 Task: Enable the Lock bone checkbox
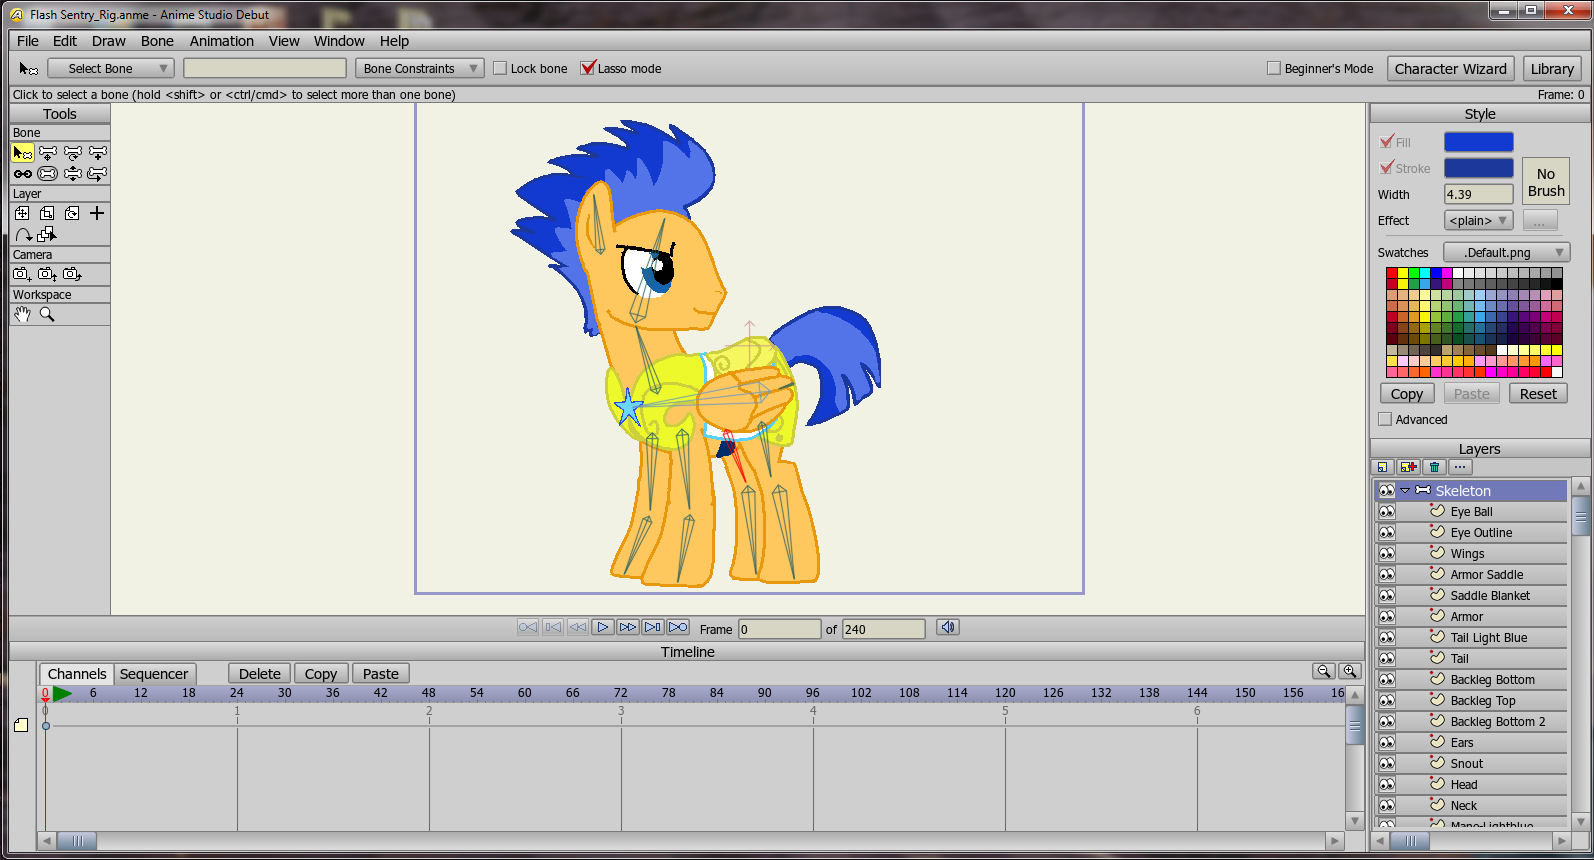tap(500, 68)
